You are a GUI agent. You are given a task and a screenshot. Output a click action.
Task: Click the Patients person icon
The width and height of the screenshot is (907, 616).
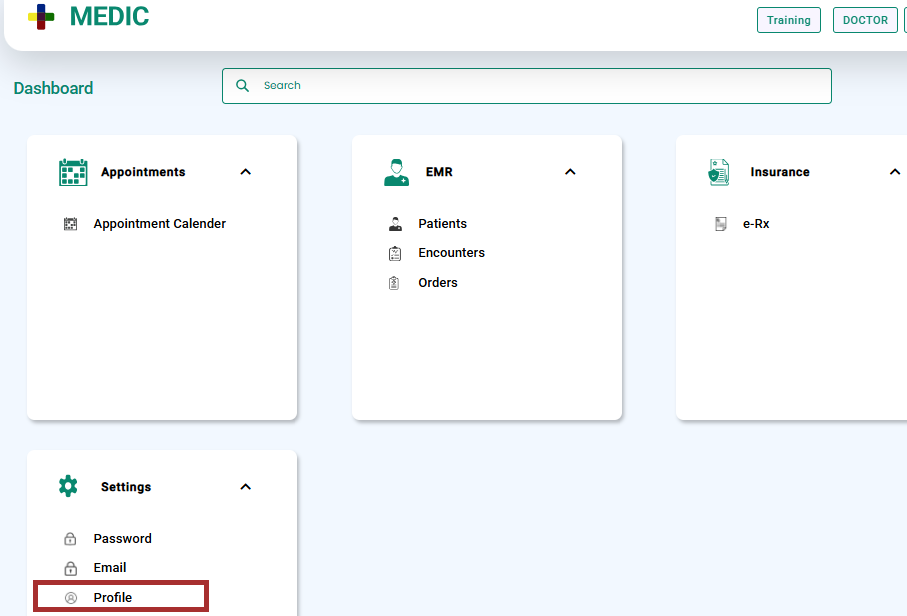point(395,224)
